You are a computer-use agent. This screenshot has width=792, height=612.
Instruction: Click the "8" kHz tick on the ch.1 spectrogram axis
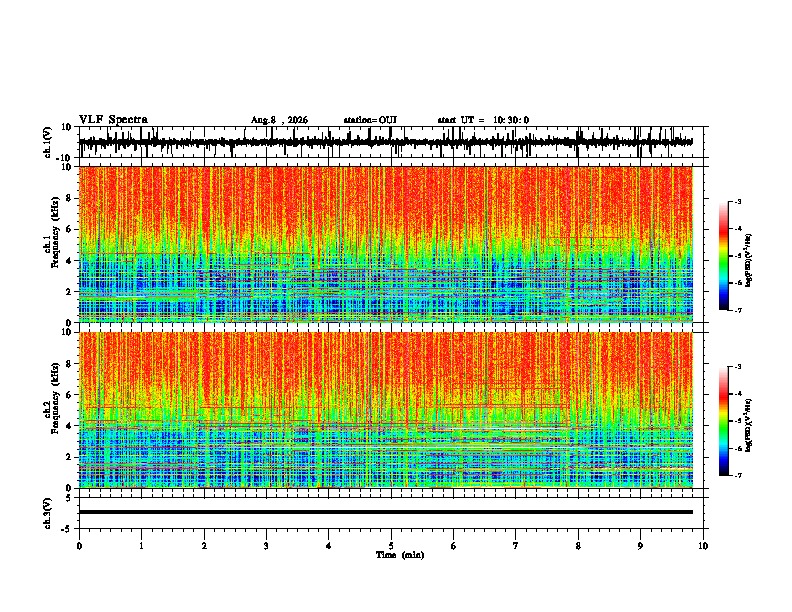point(69,198)
